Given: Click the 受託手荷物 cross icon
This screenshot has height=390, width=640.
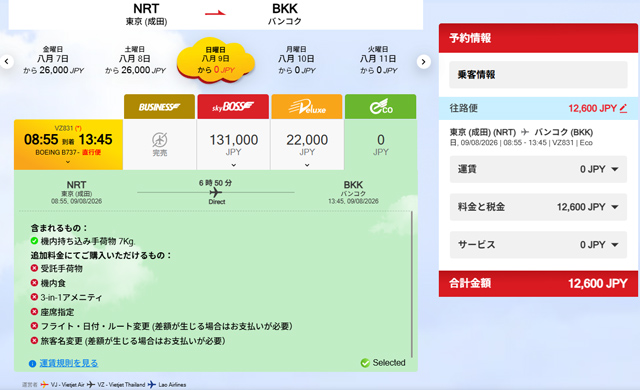Looking at the screenshot, I should tap(34, 268).
